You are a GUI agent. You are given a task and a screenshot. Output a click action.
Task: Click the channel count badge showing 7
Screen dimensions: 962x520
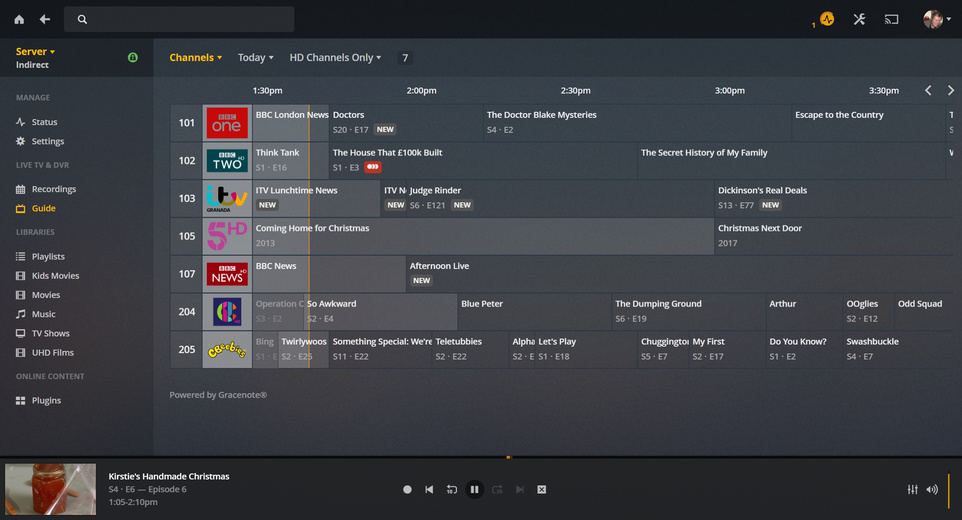tap(405, 58)
